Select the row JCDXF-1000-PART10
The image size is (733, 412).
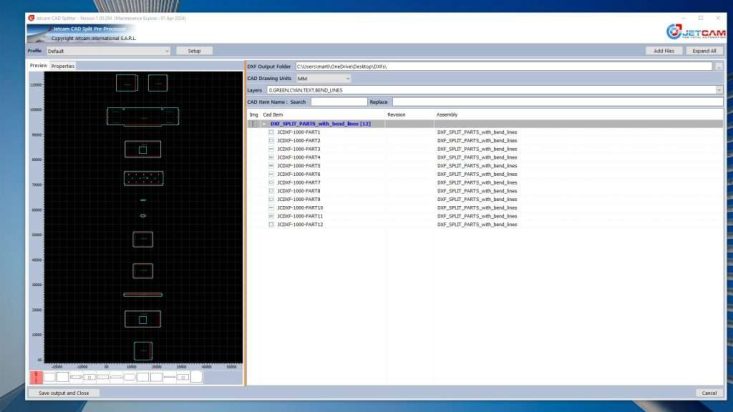485,208
